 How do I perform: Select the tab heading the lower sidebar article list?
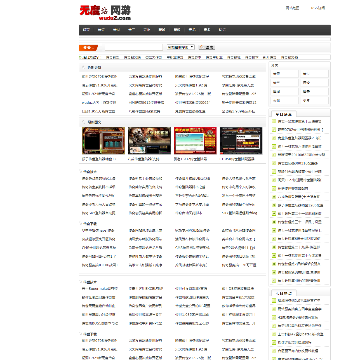coord(284,293)
